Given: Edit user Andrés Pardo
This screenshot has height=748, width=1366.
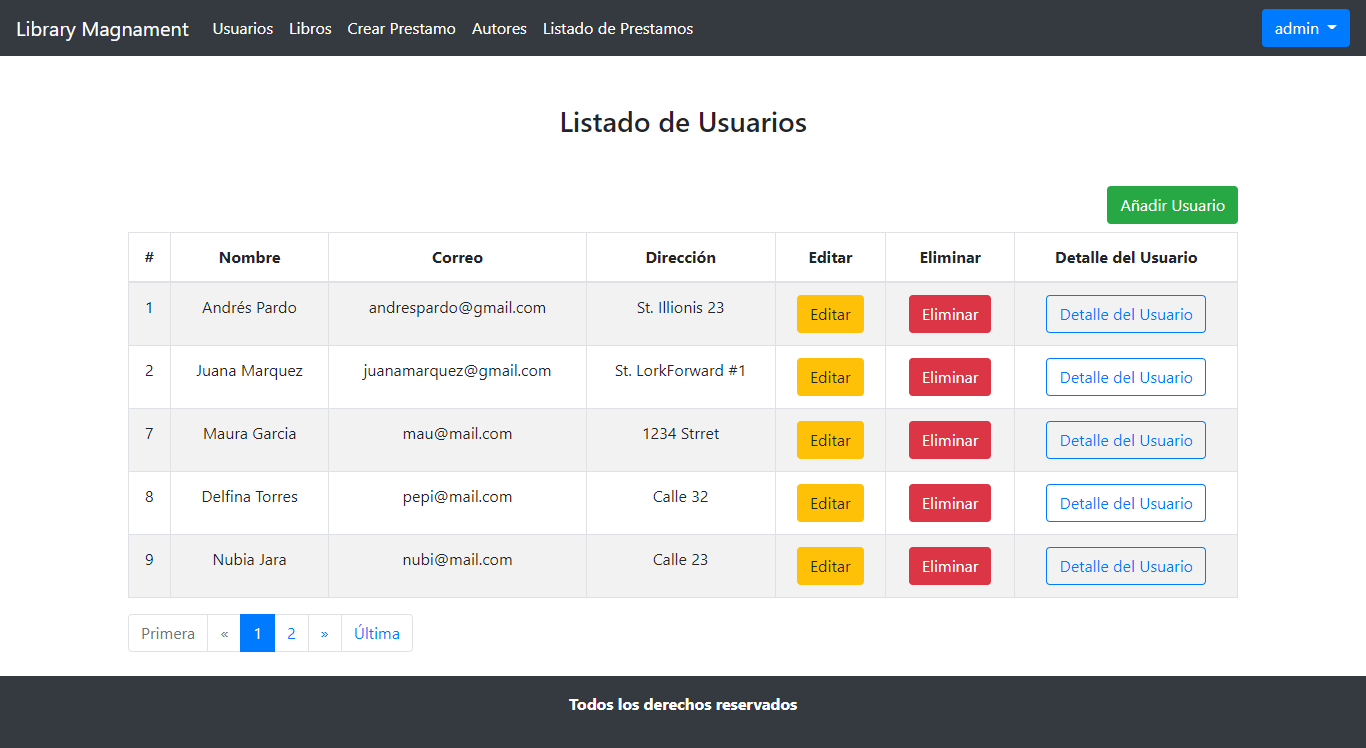Looking at the screenshot, I should (x=830, y=314).
